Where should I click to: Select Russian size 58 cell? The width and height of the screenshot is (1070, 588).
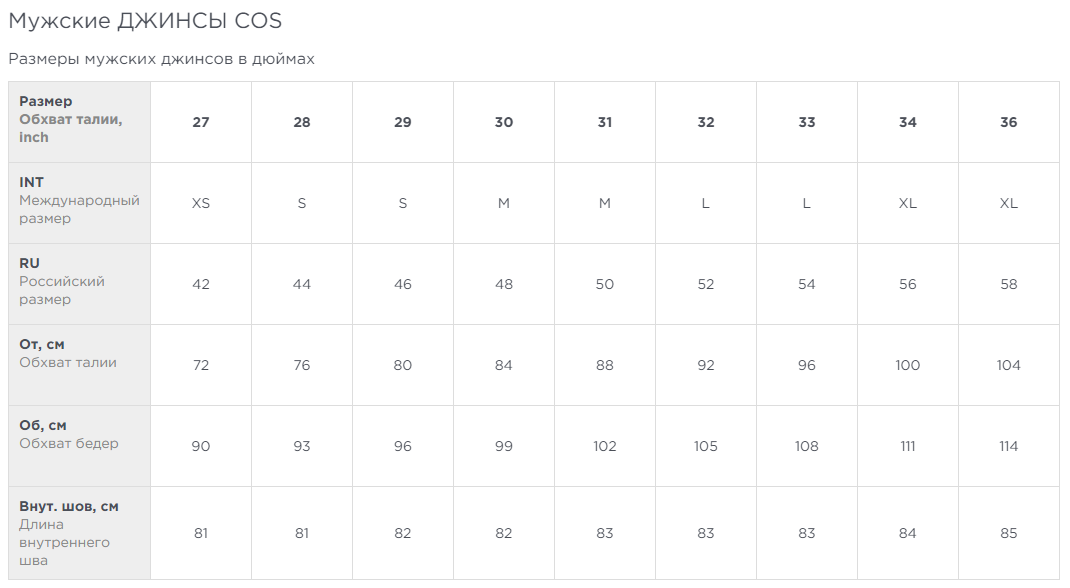(x=1008, y=284)
